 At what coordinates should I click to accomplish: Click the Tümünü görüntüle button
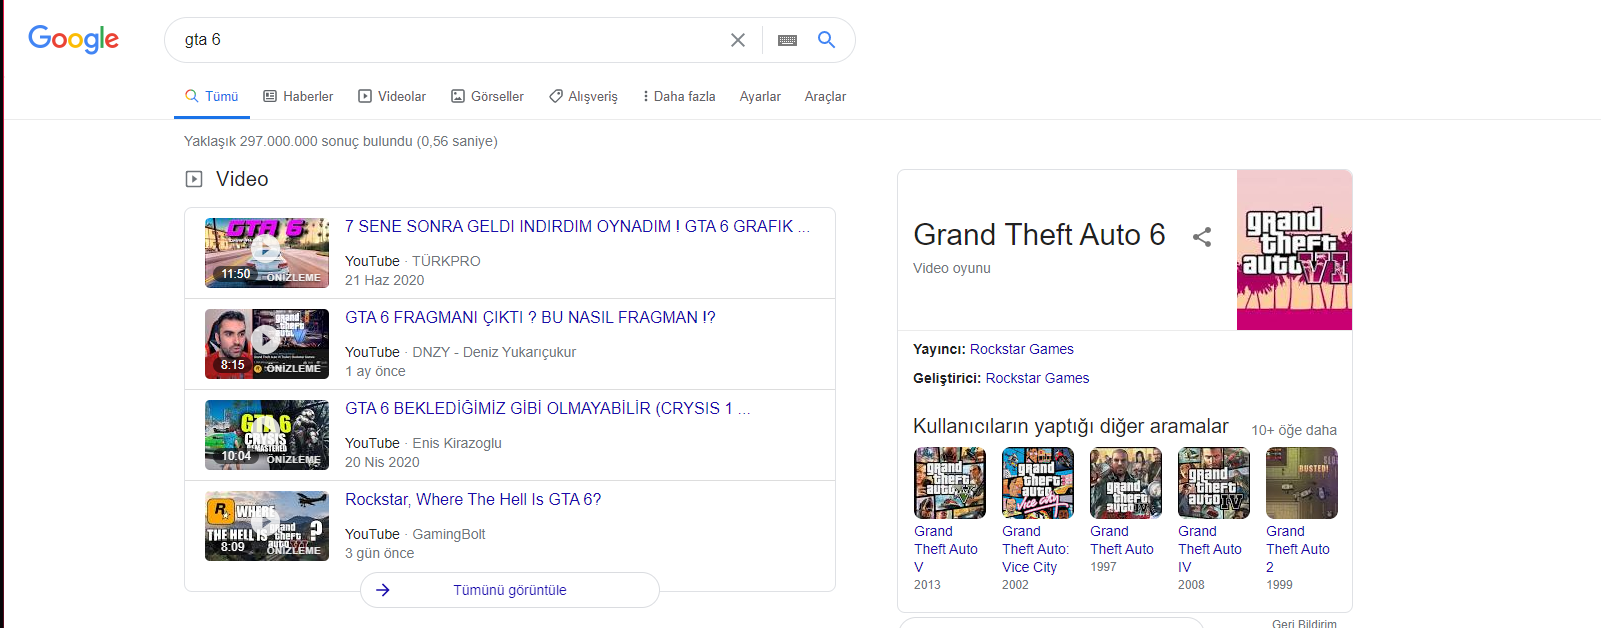[x=510, y=590]
